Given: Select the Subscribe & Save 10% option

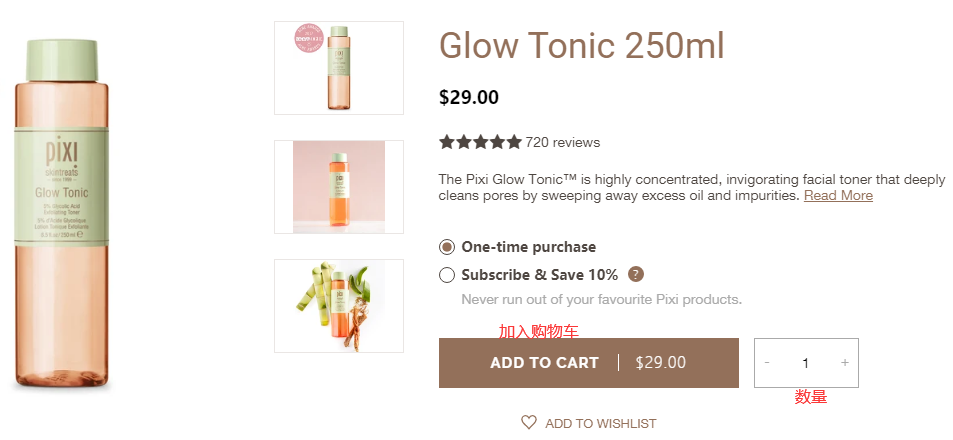Looking at the screenshot, I should (447, 275).
